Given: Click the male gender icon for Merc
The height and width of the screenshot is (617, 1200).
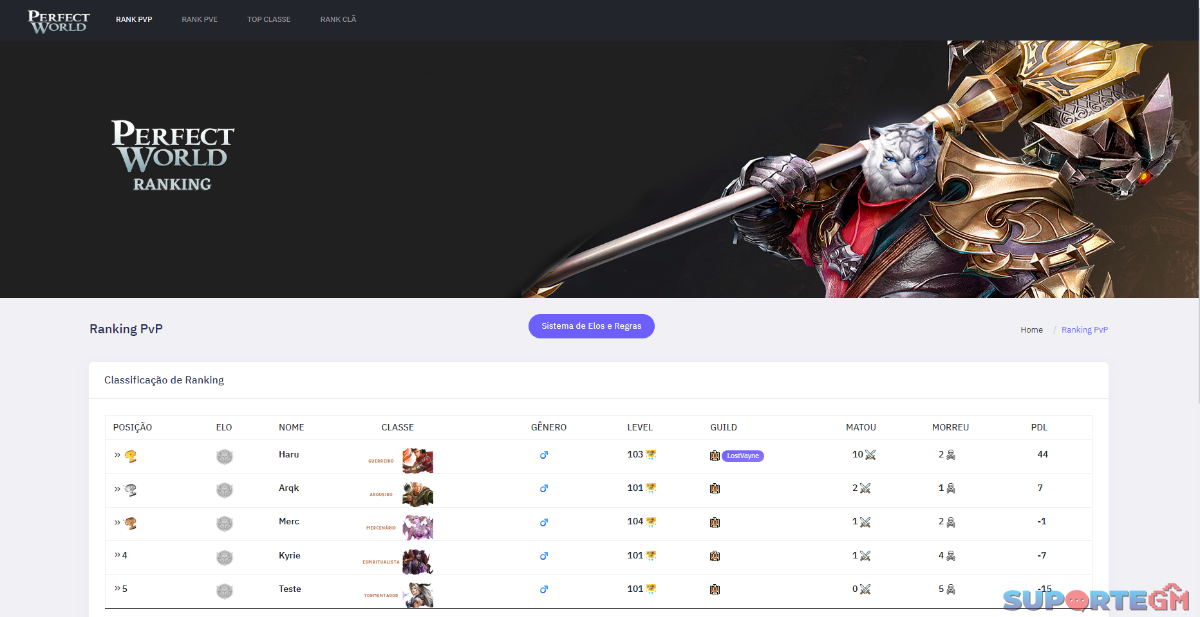Looking at the screenshot, I should pyautogui.click(x=544, y=522).
